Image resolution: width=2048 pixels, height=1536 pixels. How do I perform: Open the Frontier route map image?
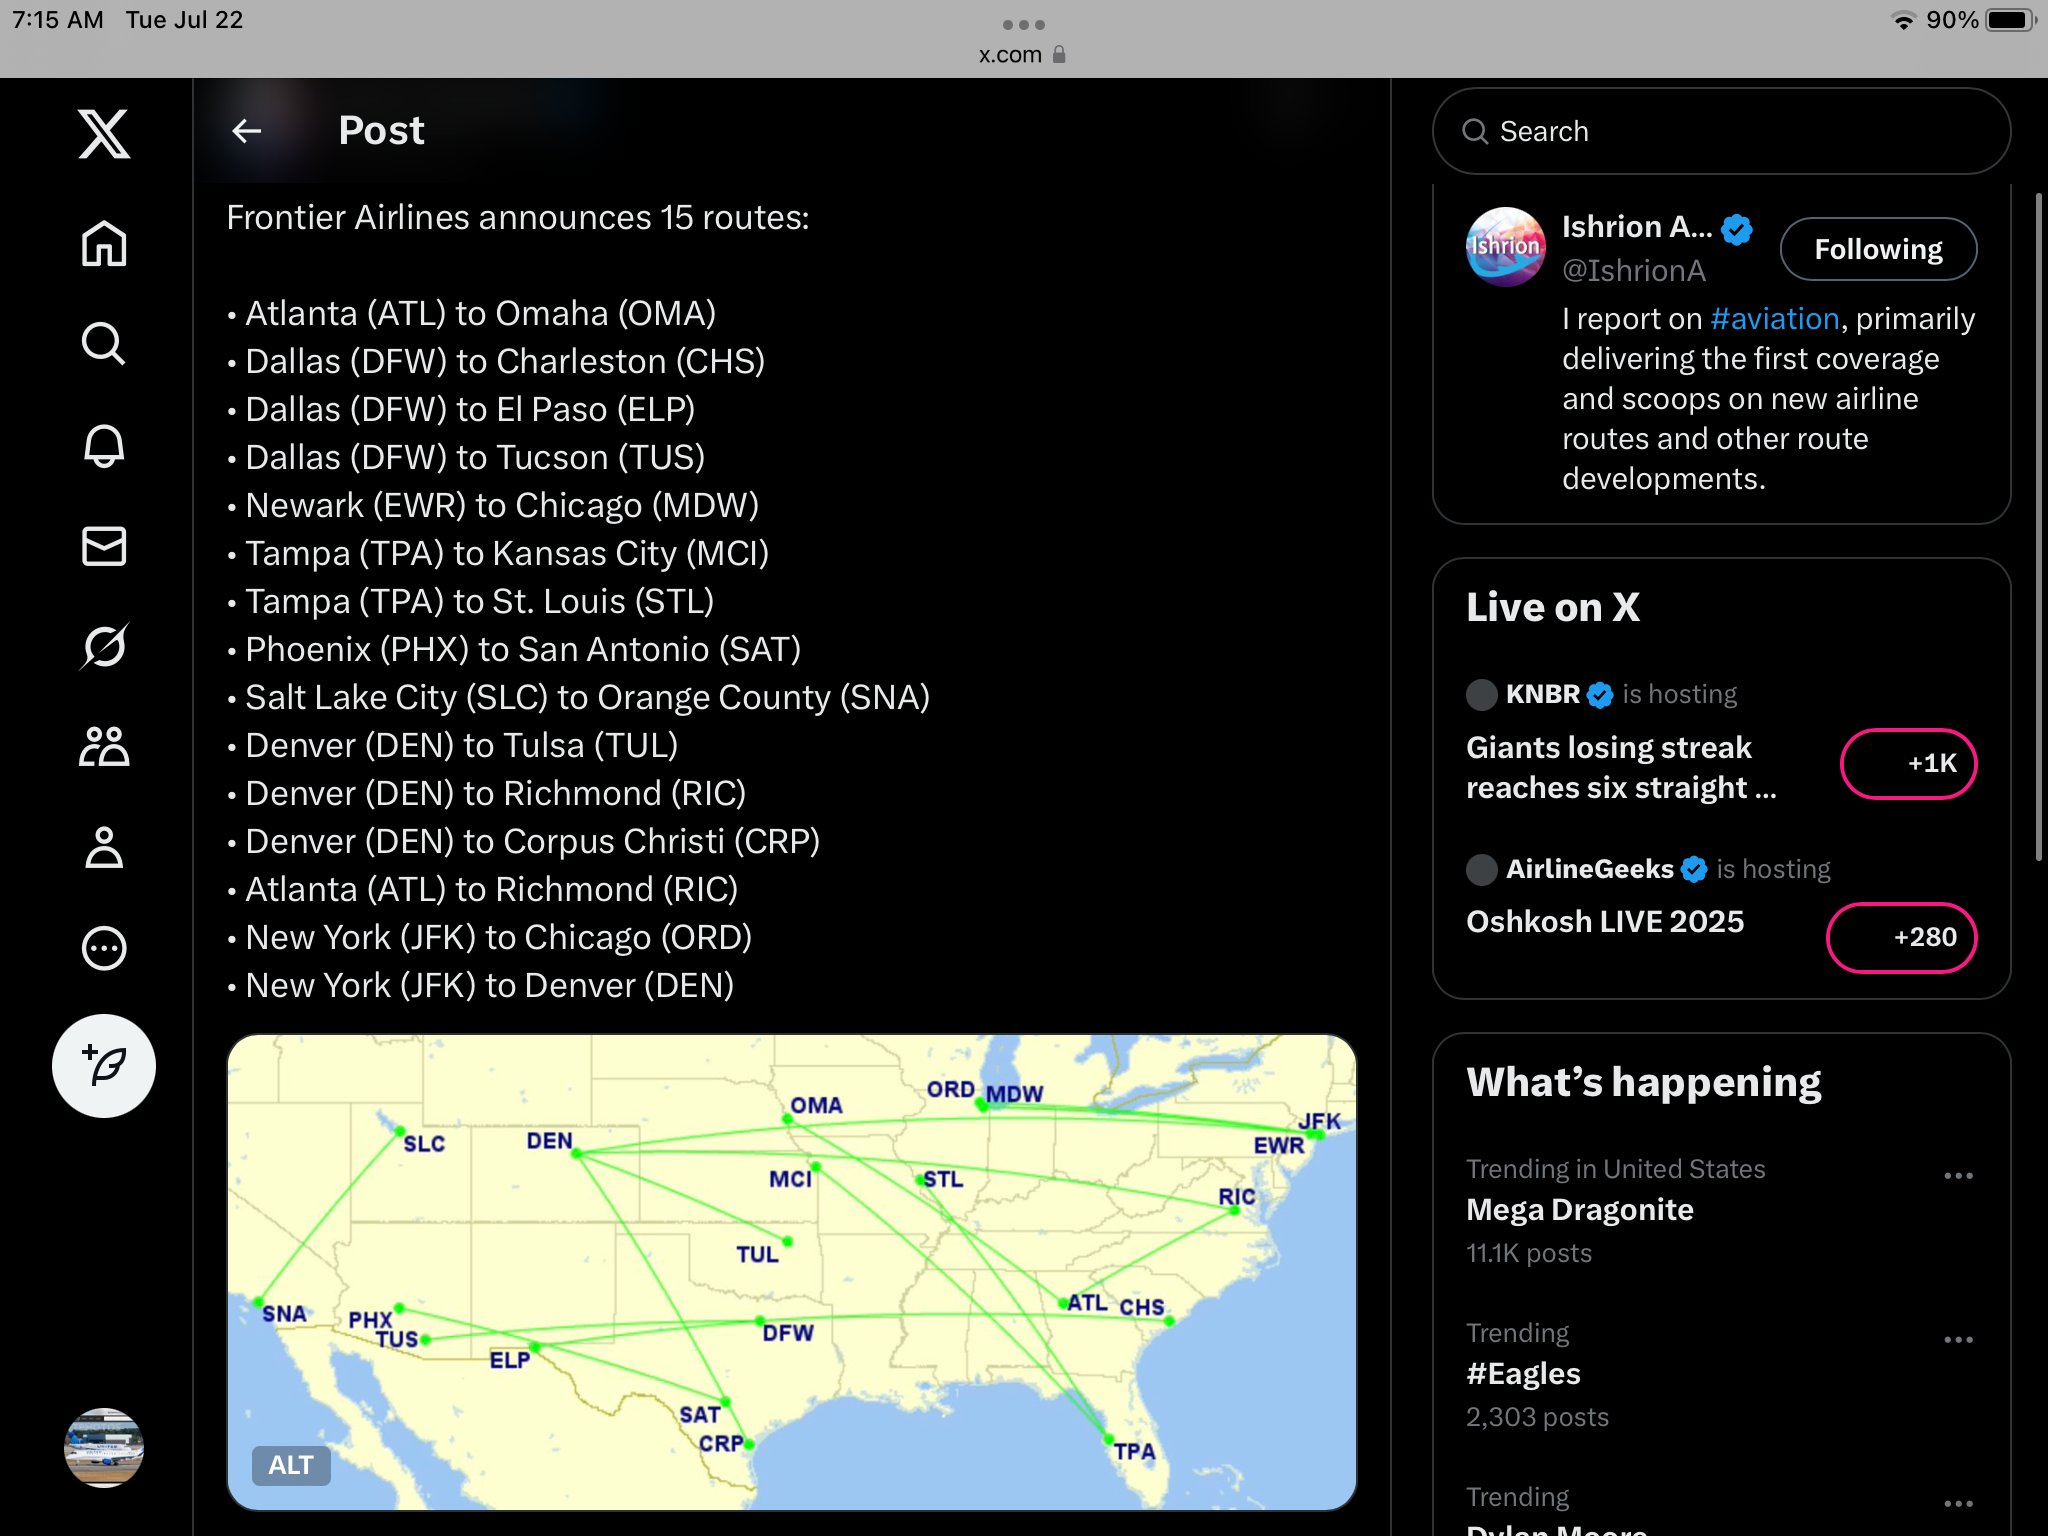click(x=792, y=1272)
